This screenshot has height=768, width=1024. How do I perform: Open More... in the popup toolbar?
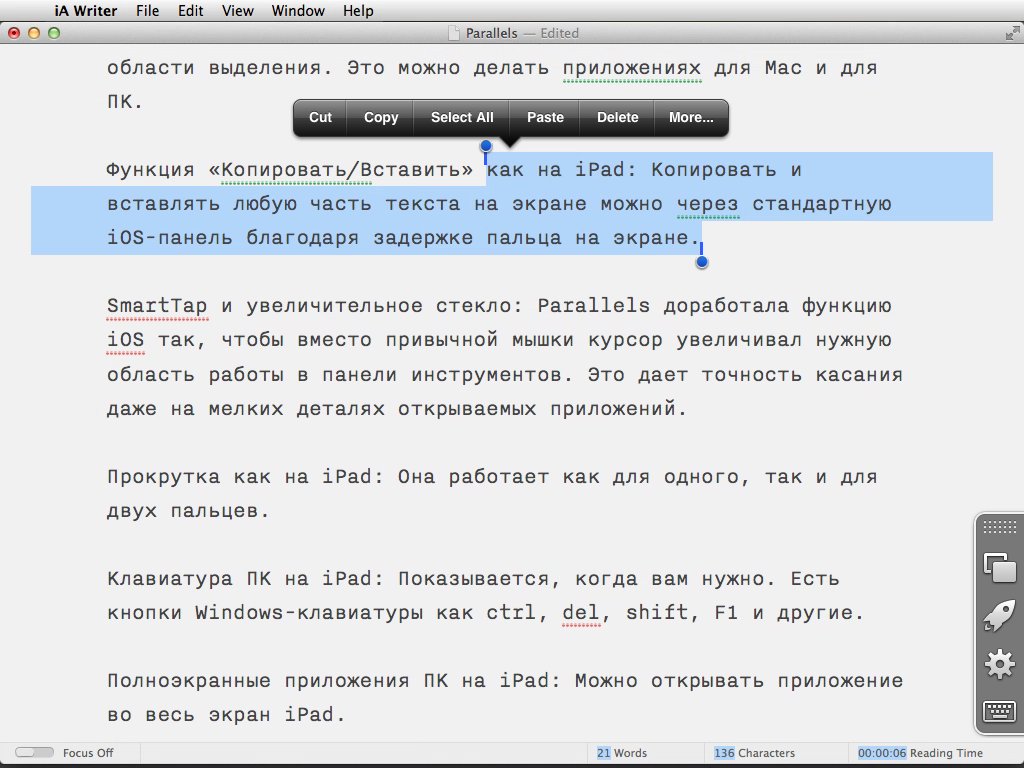coord(691,117)
